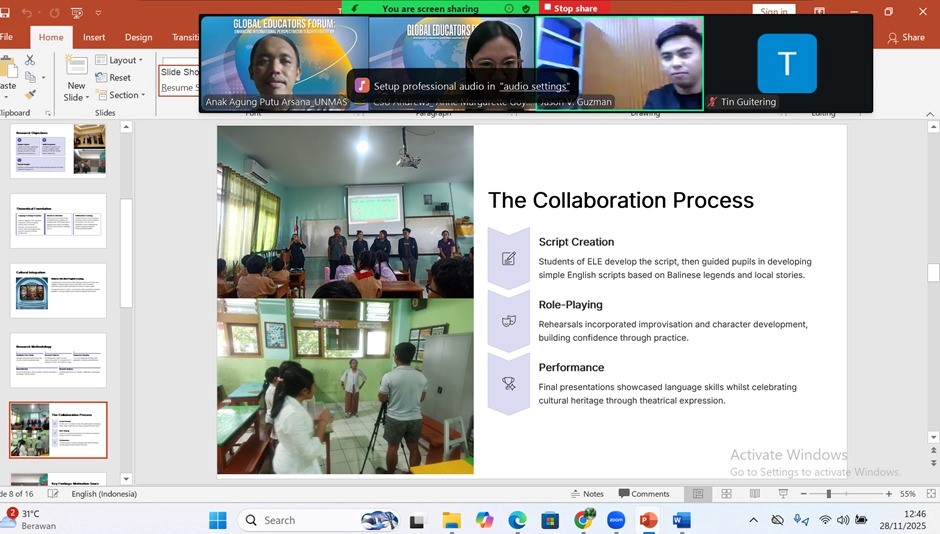
Task: Start Slide Show from status bar icon
Action: (783, 494)
